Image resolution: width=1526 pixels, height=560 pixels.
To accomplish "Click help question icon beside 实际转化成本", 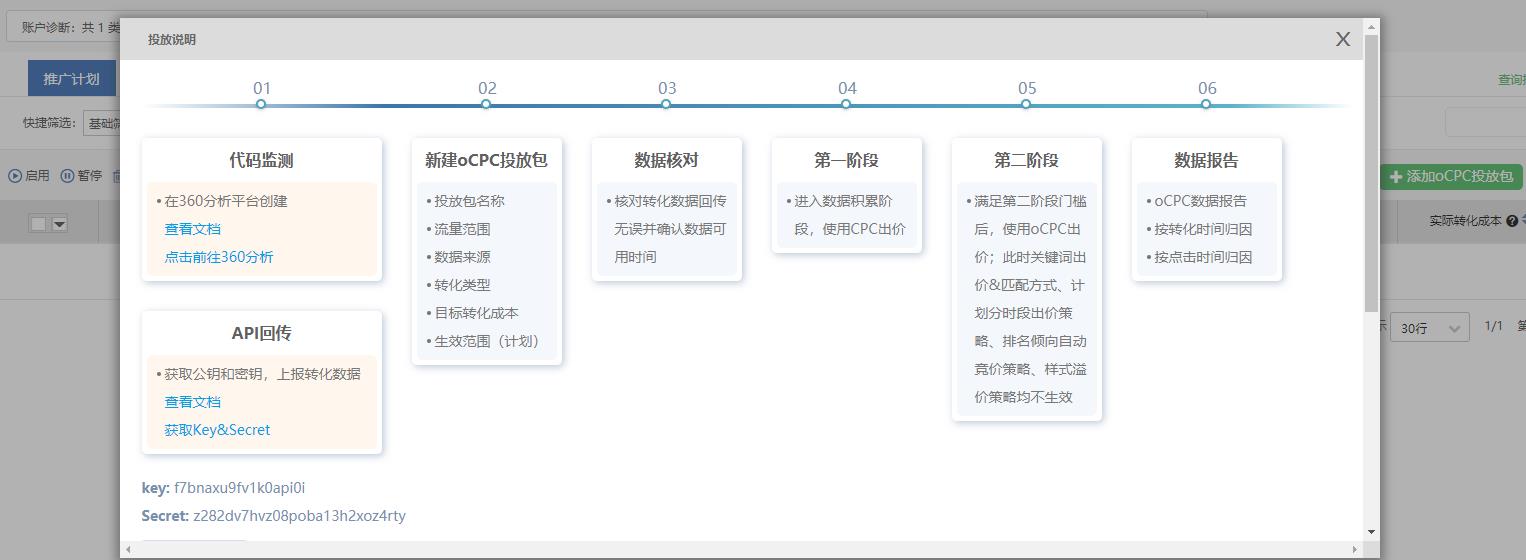I will pyautogui.click(x=1511, y=221).
